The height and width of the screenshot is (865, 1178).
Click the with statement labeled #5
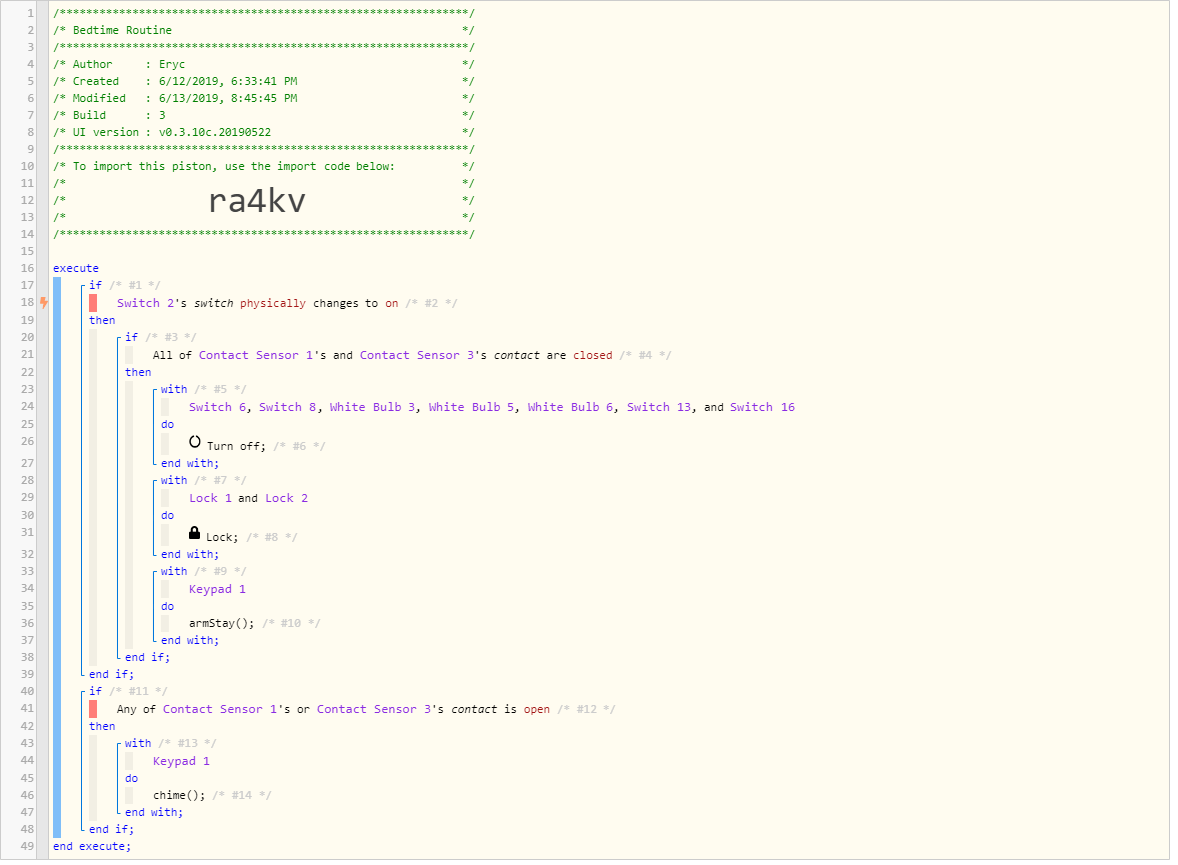tap(174, 389)
